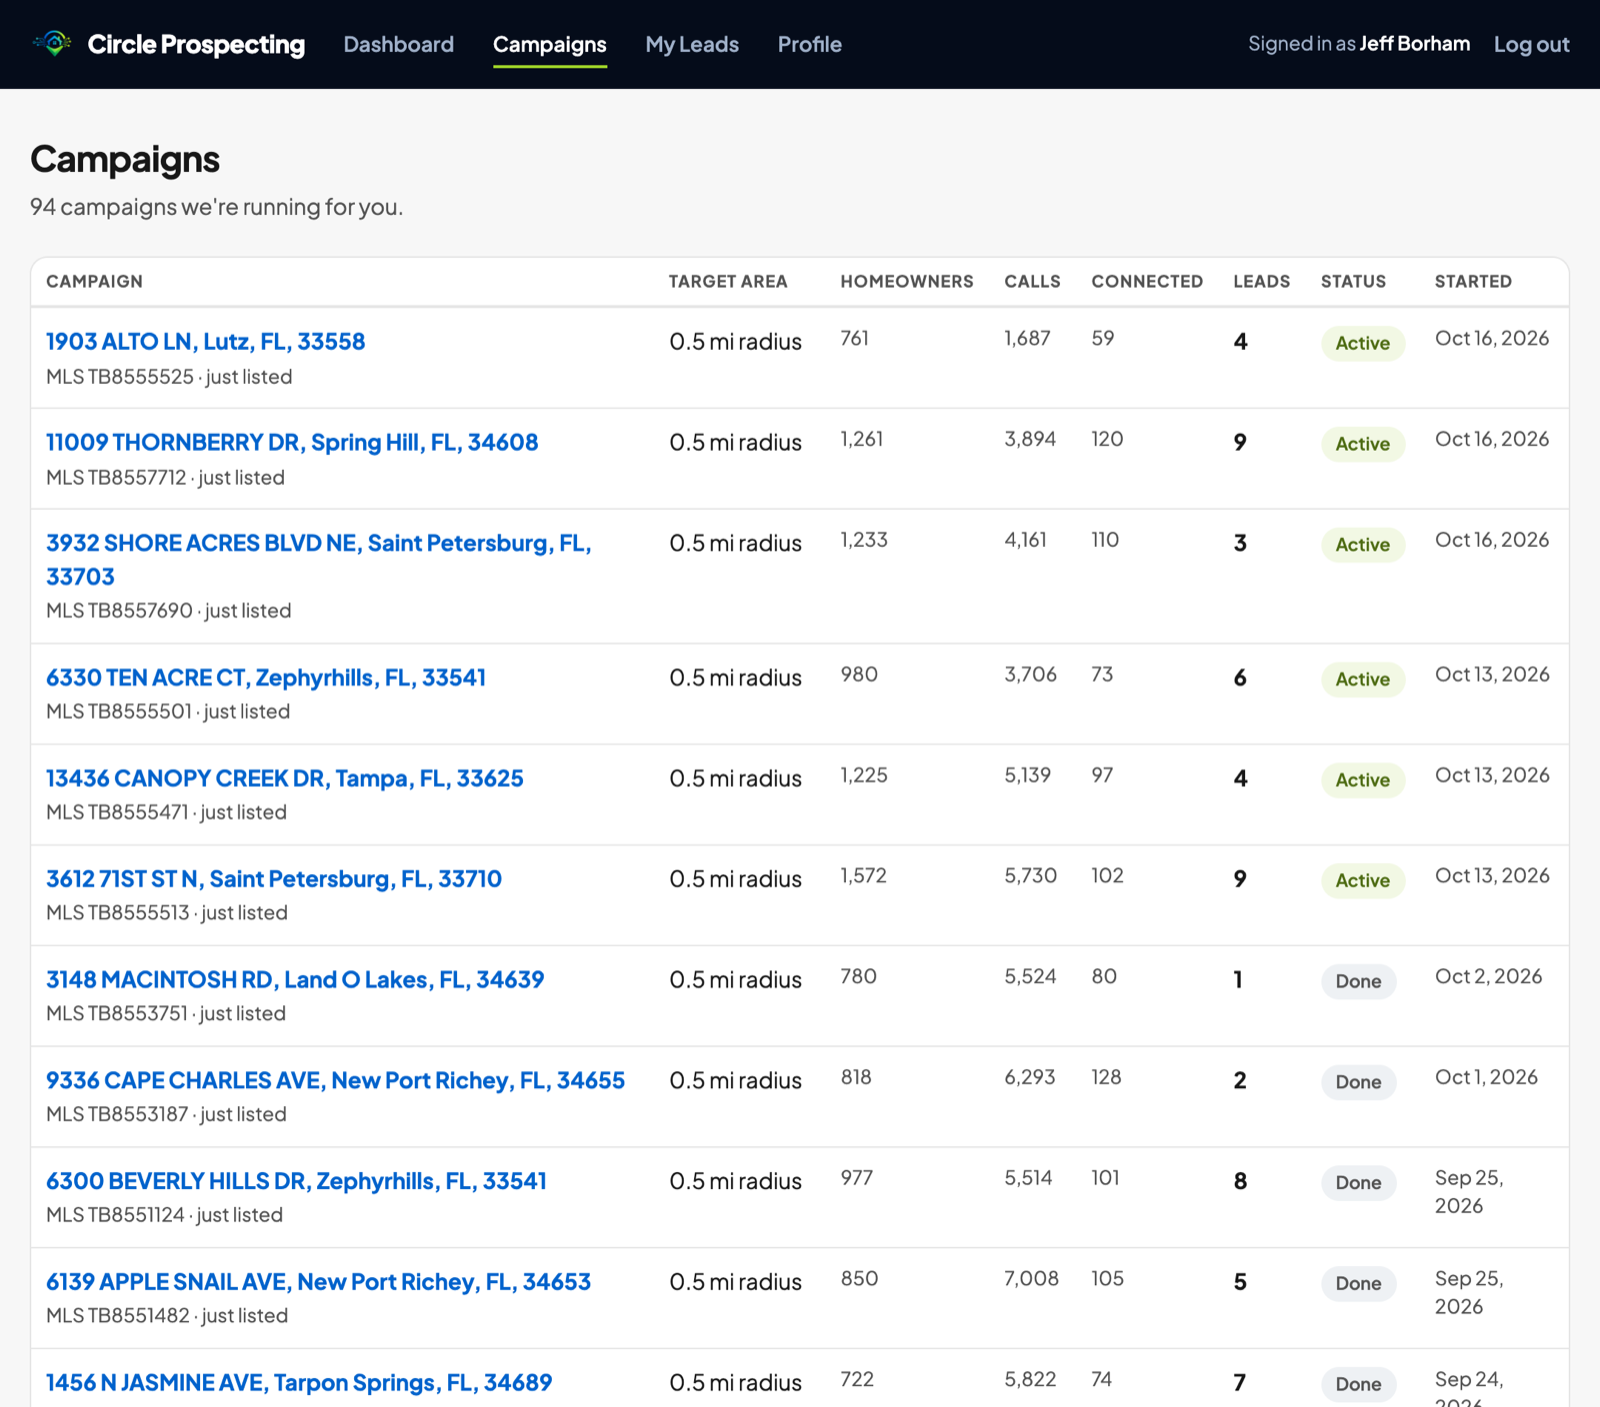
Task: Click the 3,894 calls value
Action: 1030,439
